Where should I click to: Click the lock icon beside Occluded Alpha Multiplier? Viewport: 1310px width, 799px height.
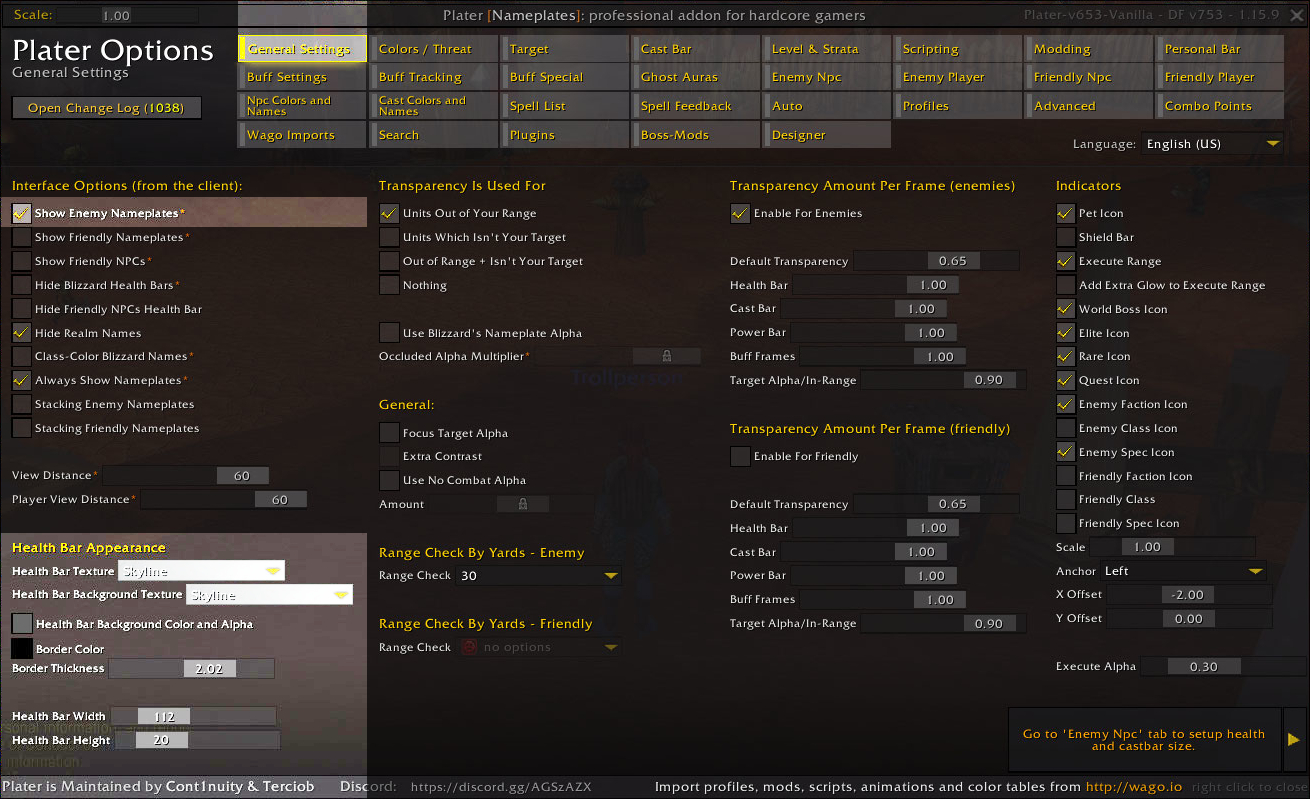click(x=667, y=356)
